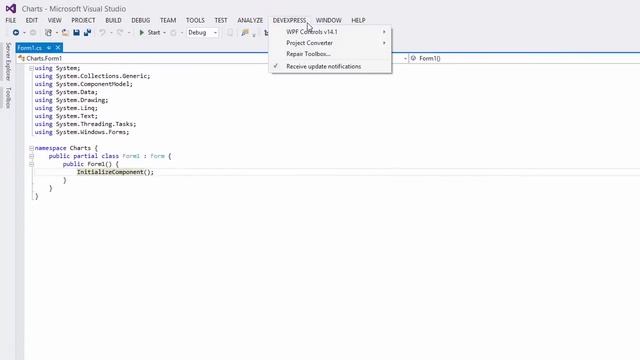Choose Repair Toolbox... menu entry

pos(330,54)
